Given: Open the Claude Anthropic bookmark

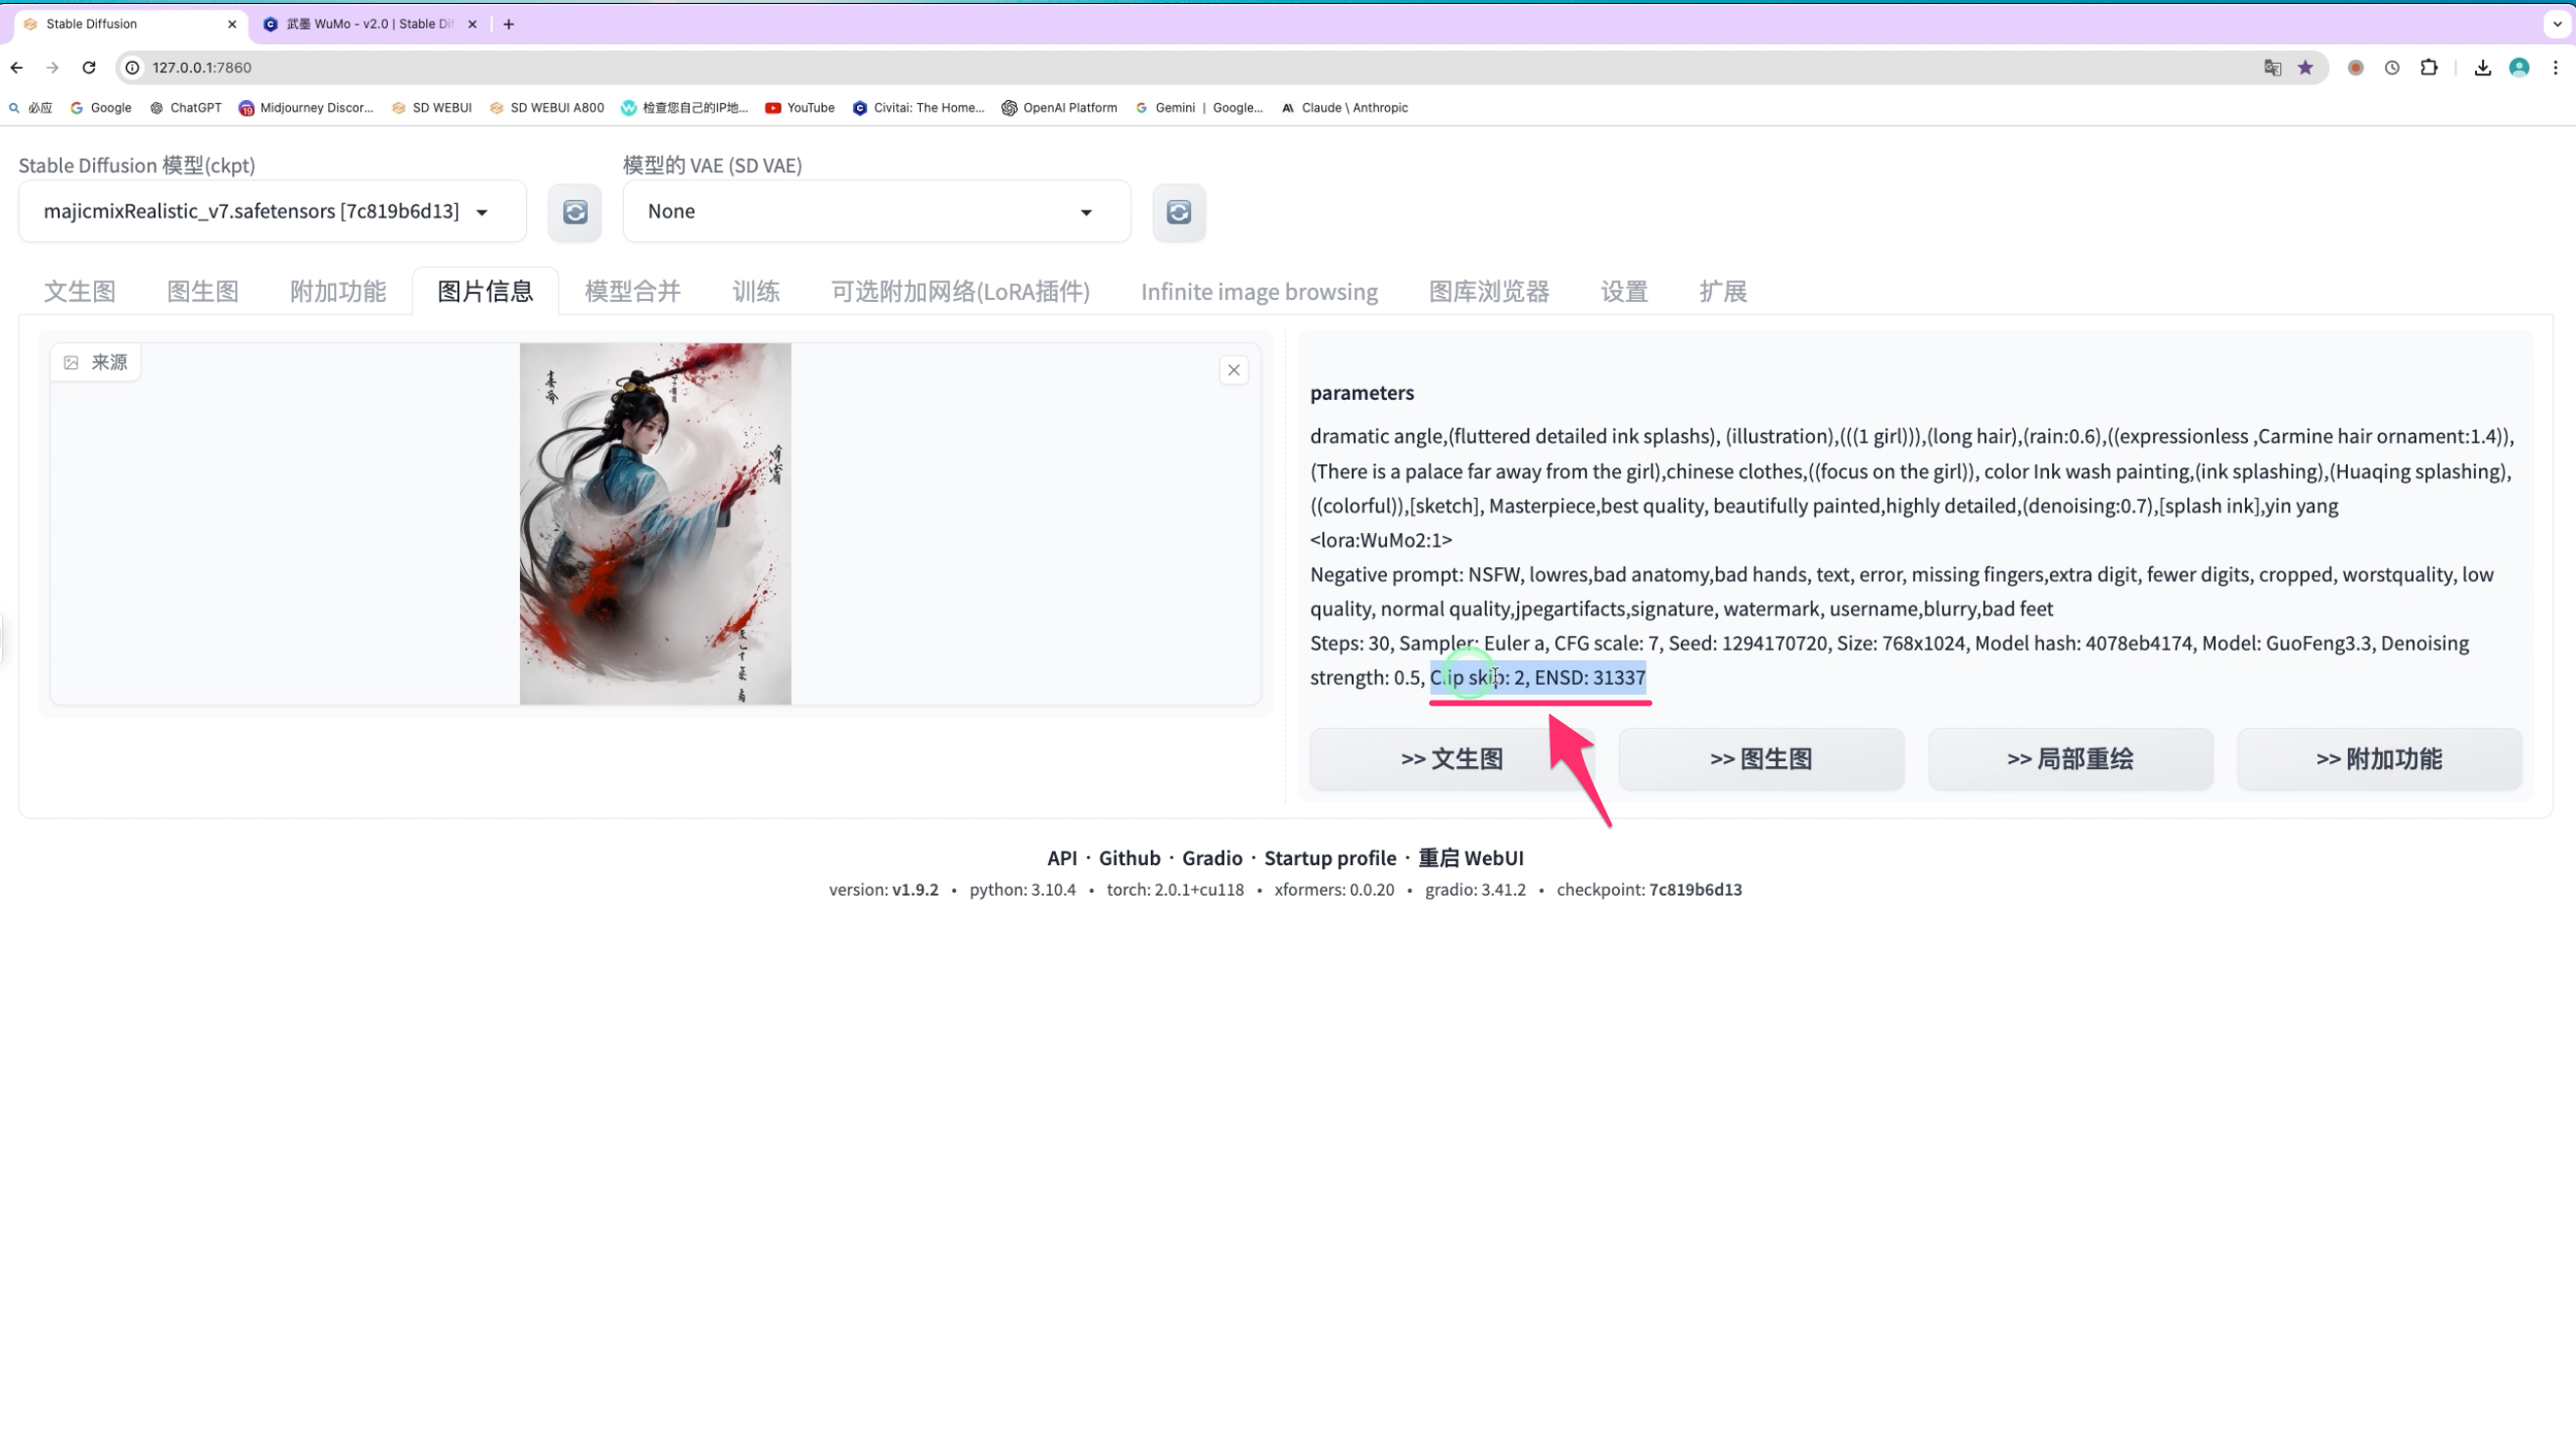Looking at the screenshot, I should [x=1344, y=108].
